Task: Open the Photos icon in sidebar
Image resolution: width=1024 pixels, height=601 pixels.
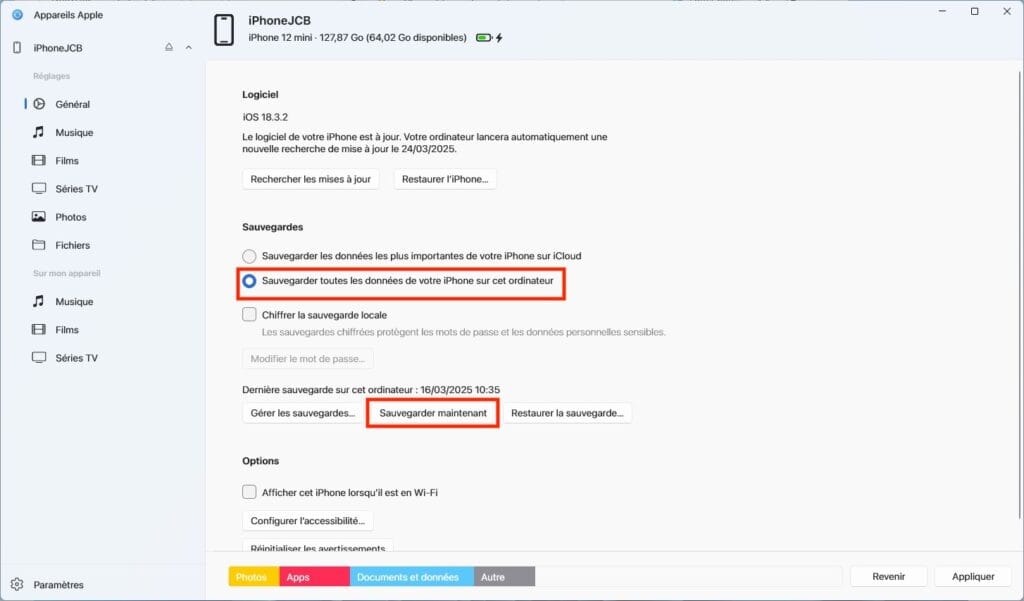Action: (x=39, y=217)
